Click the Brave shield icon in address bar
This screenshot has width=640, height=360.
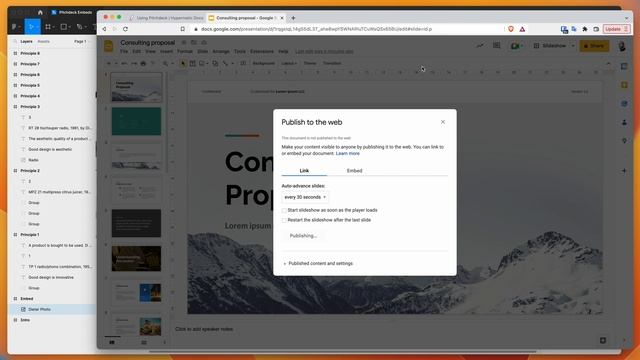coord(511,29)
